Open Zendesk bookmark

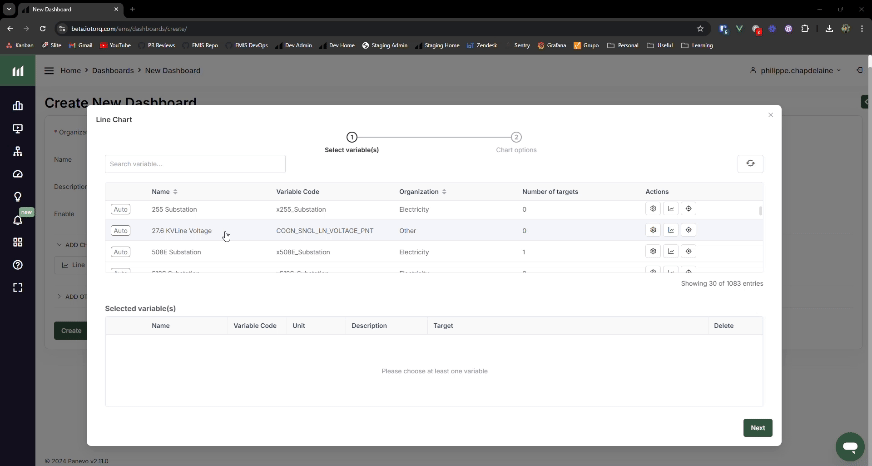point(482,46)
